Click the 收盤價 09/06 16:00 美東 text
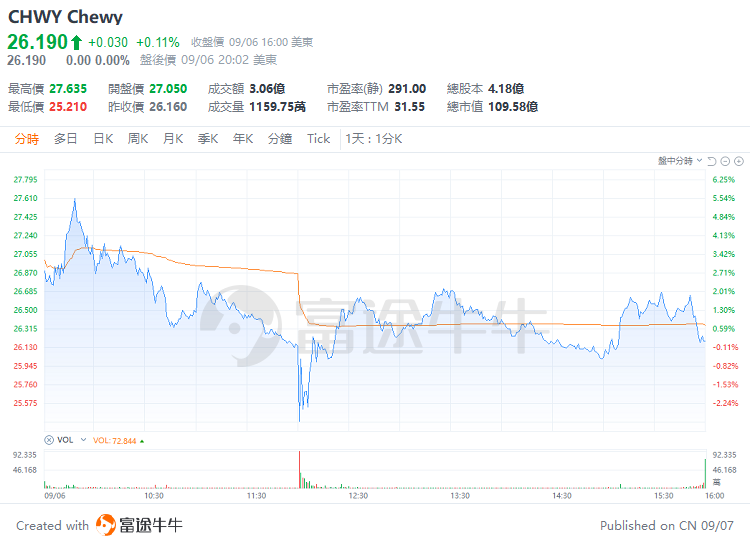Viewport: 750px width, 546px height. tap(252, 43)
